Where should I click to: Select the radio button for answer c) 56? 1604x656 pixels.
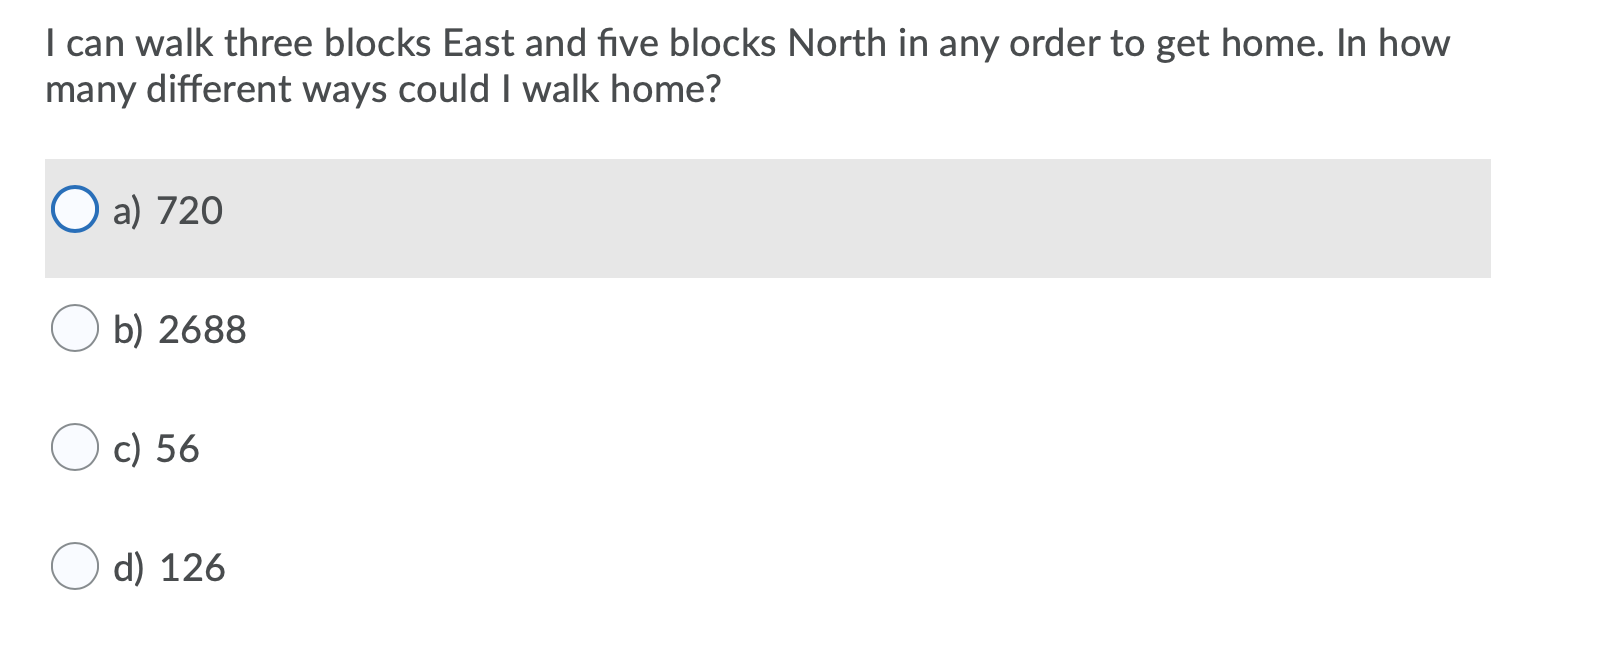[75, 448]
